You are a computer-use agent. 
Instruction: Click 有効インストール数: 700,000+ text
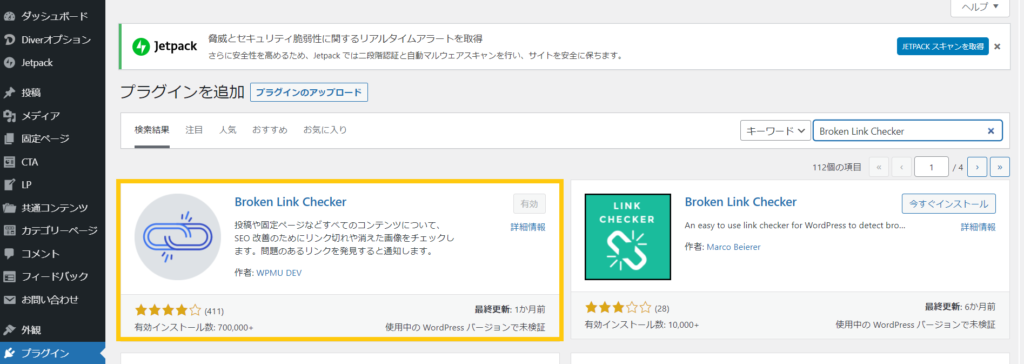[194, 326]
